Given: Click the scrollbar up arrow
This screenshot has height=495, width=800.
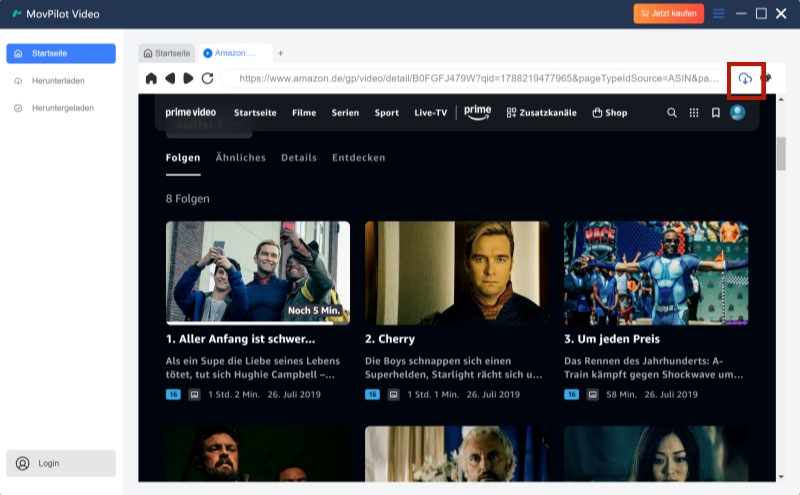Looking at the screenshot, I should (x=781, y=100).
